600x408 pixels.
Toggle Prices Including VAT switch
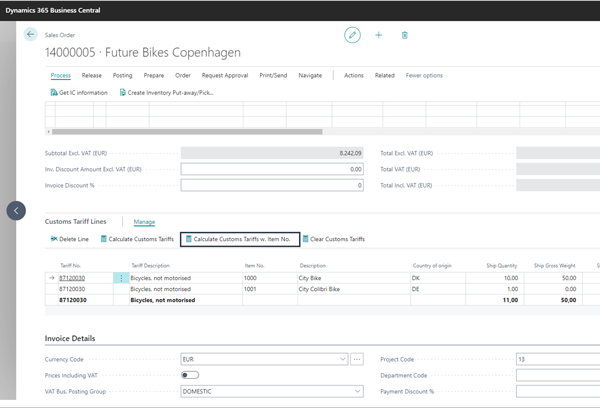point(190,375)
